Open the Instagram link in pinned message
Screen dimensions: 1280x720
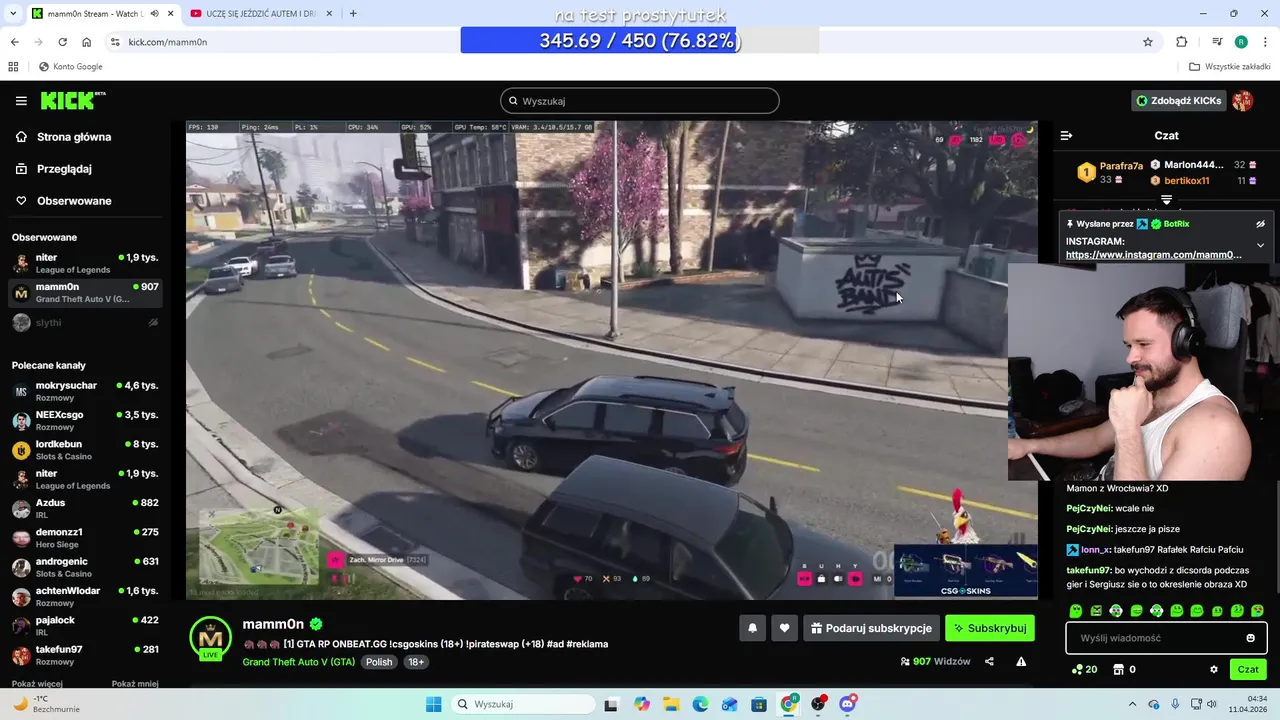[x=1153, y=255]
